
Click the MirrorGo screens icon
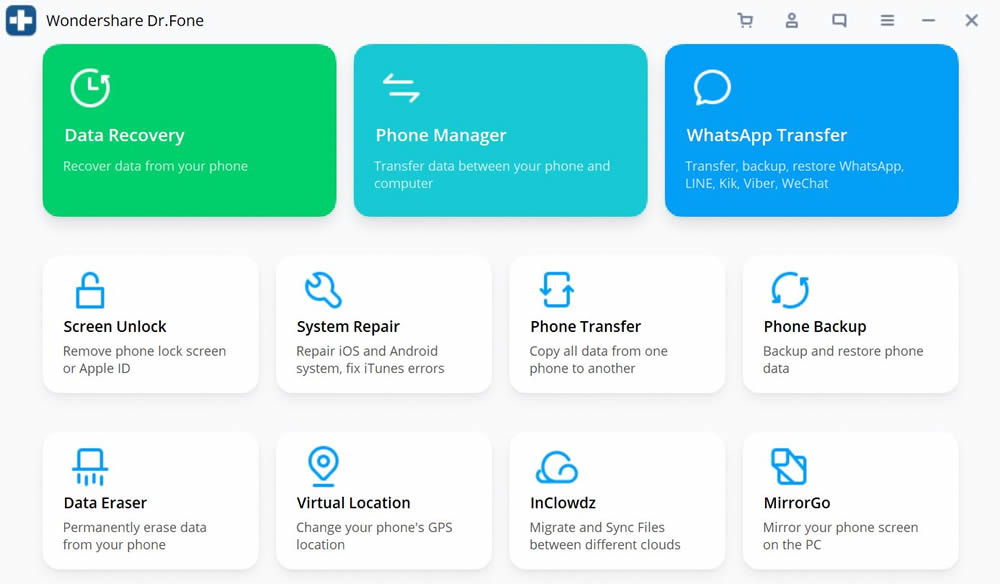pos(789,467)
